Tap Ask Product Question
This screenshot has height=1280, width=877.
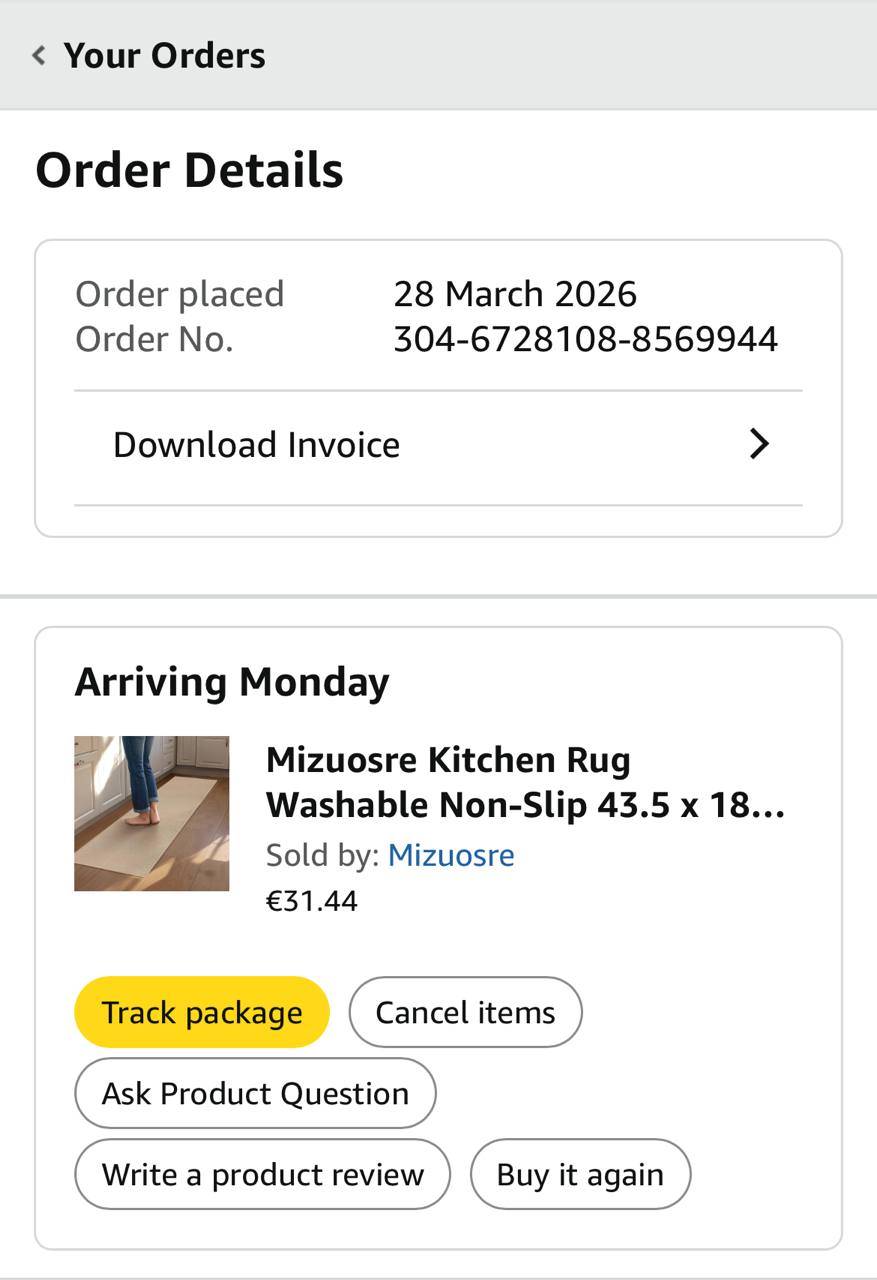255,1093
